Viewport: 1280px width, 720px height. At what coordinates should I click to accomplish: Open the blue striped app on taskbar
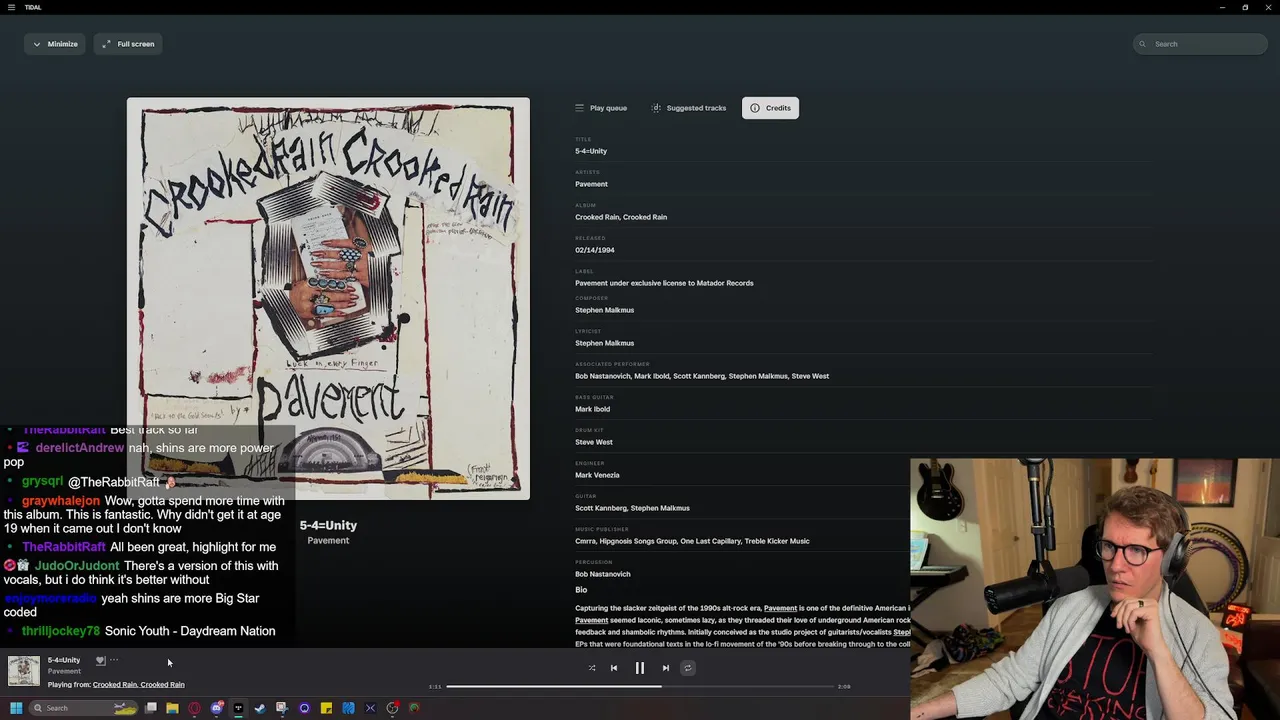[x=348, y=708]
